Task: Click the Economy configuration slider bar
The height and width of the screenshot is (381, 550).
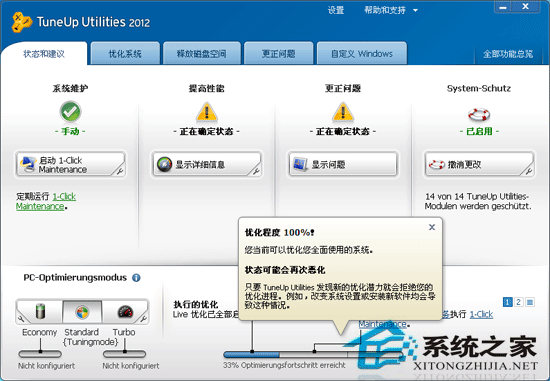Action: [x=40, y=354]
